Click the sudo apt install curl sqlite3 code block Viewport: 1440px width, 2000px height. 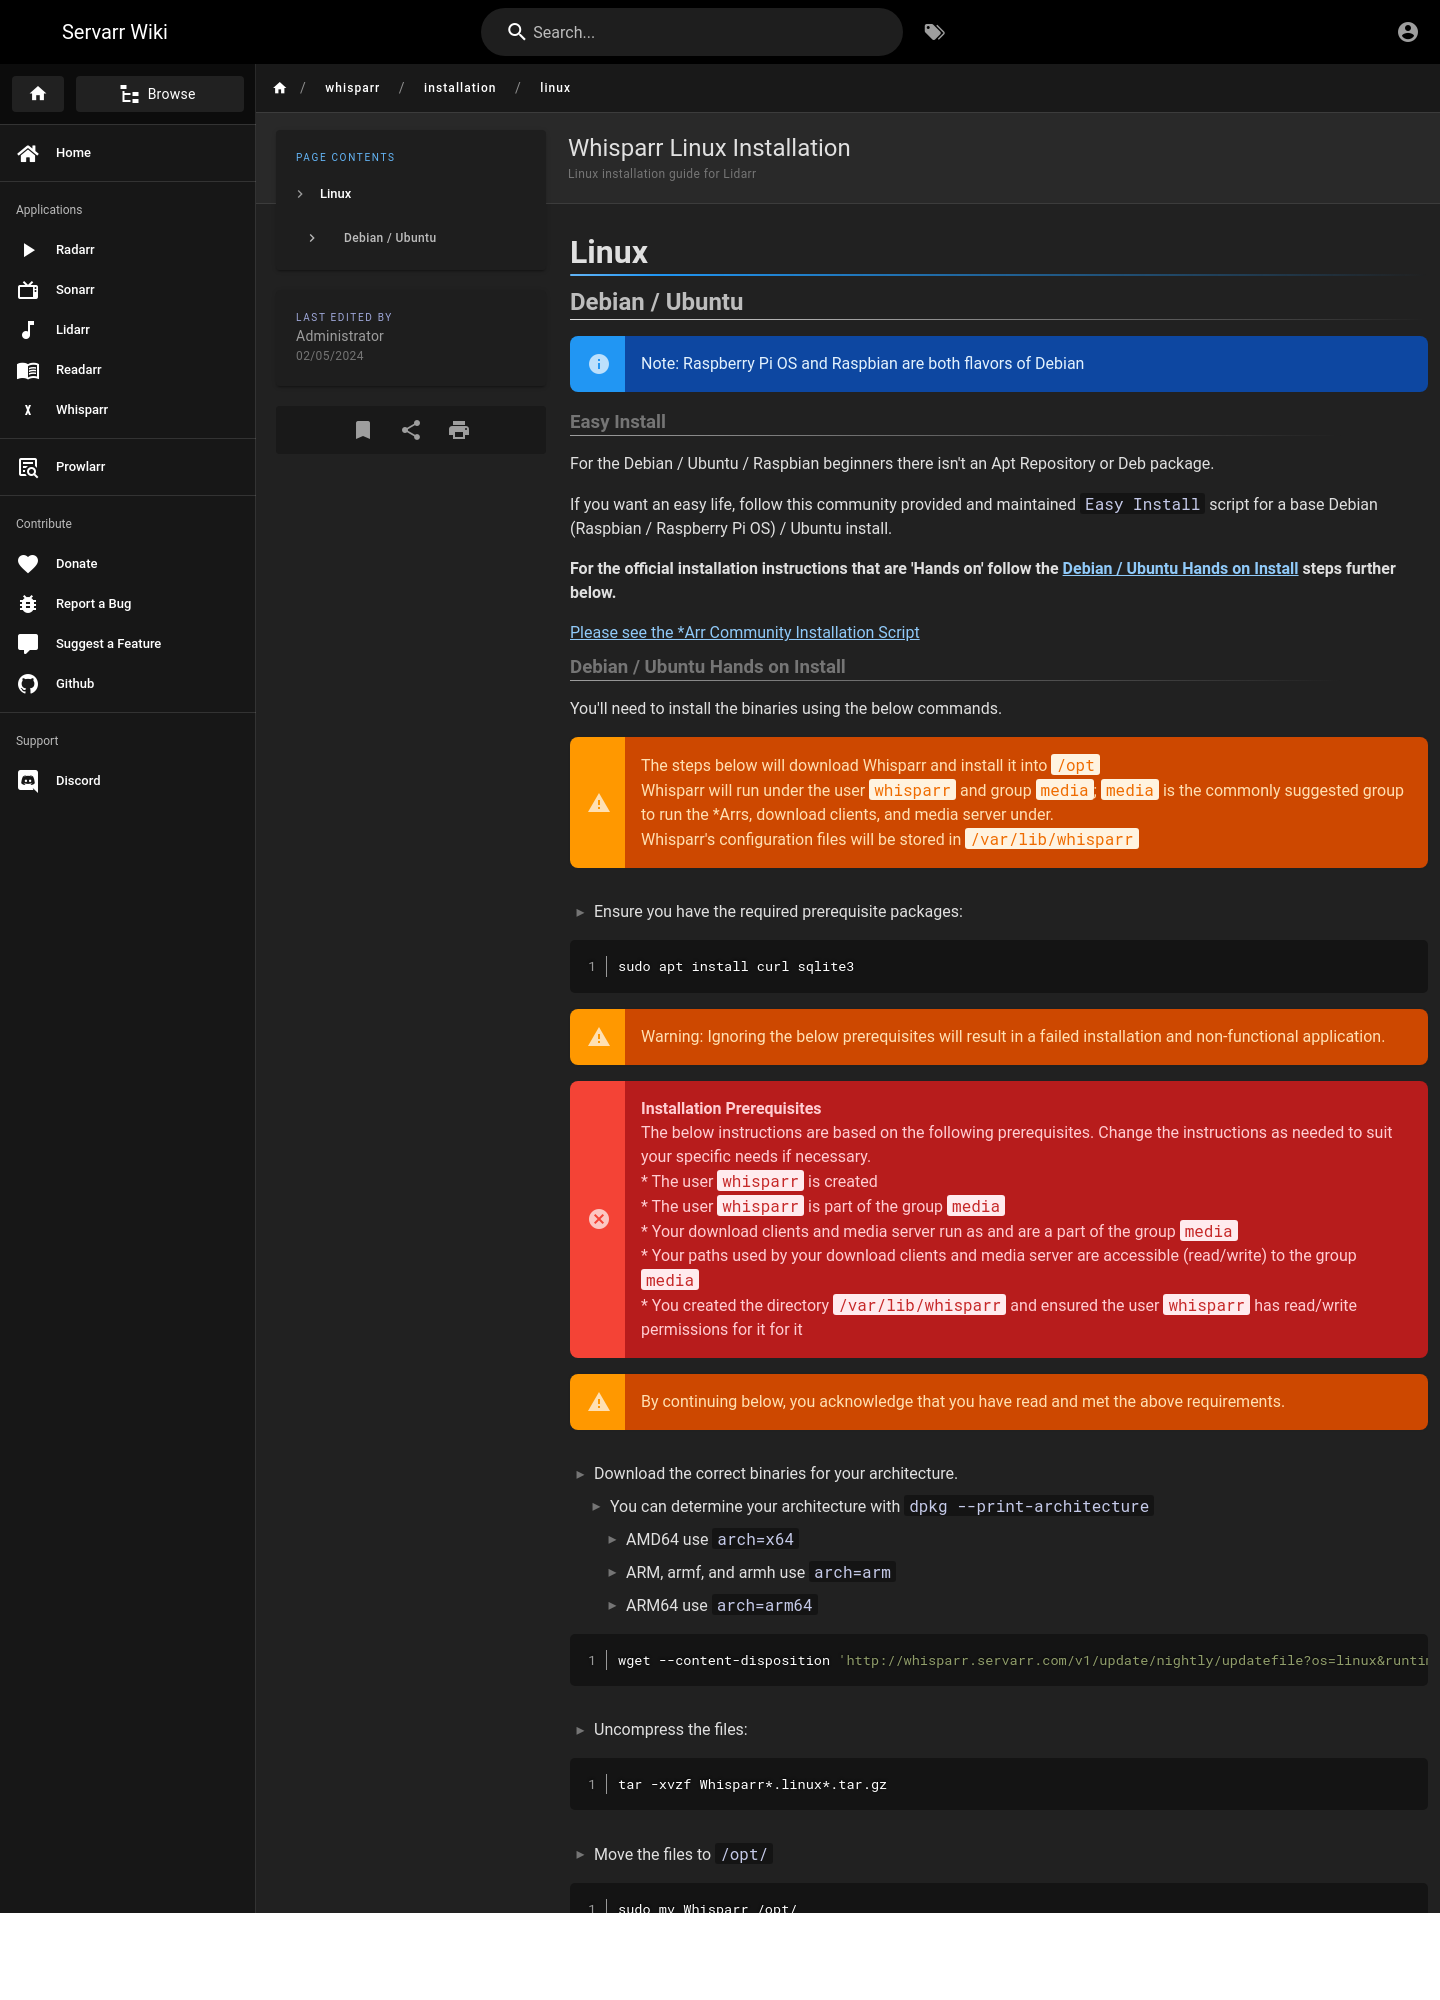tap(999, 967)
